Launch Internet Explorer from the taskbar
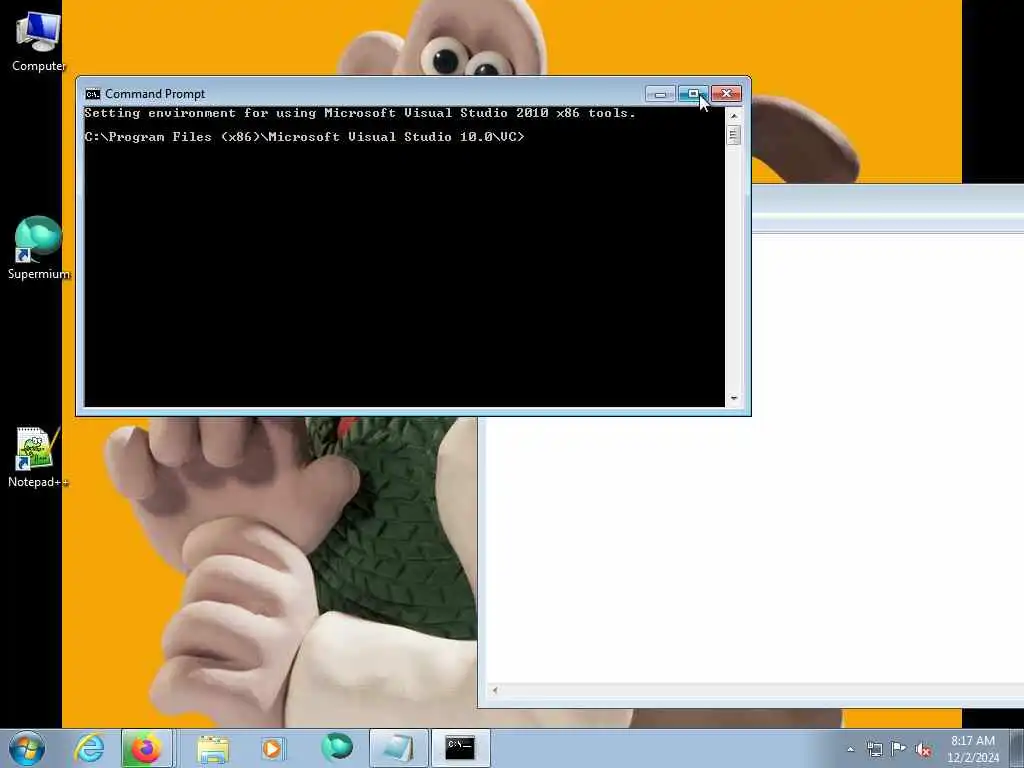Image resolution: width=1024 pixels, height=768 pixels. pyautogui.click(x=89, y=748)
